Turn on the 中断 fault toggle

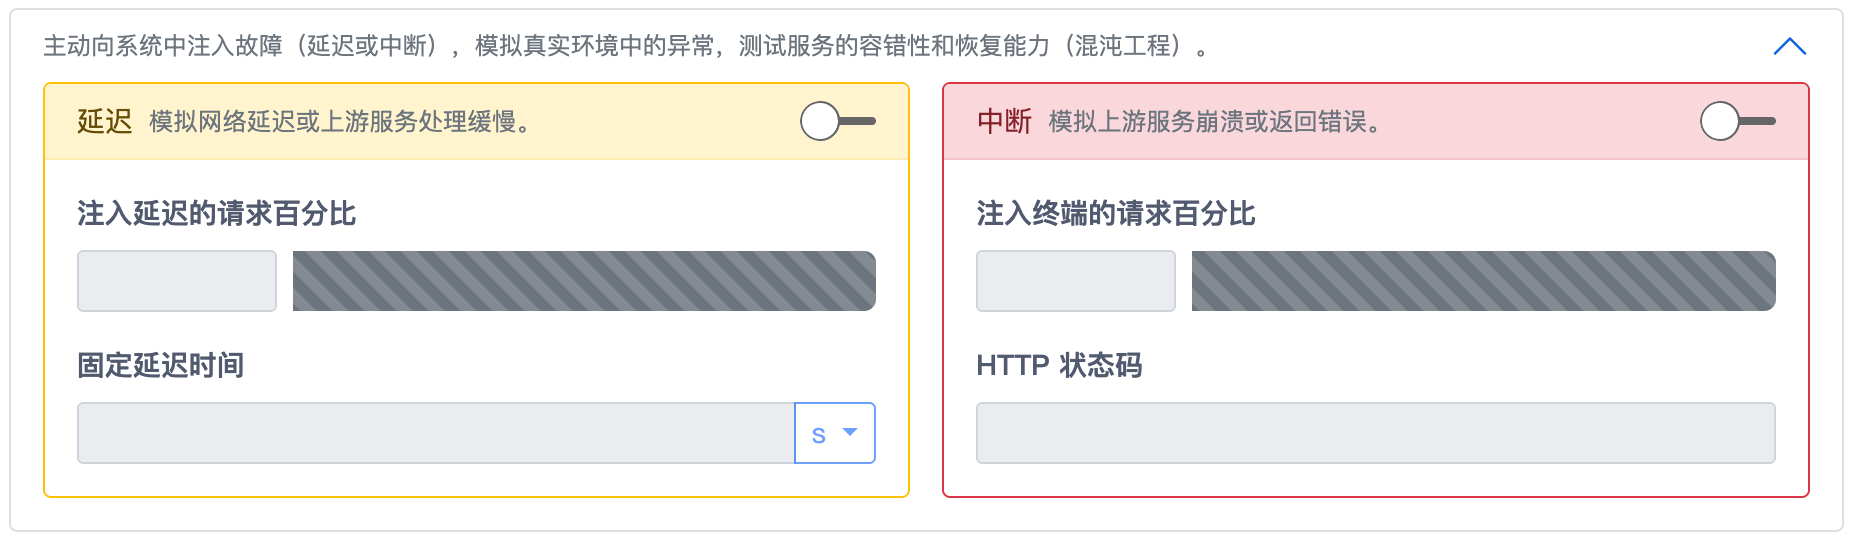(1737, 121)
